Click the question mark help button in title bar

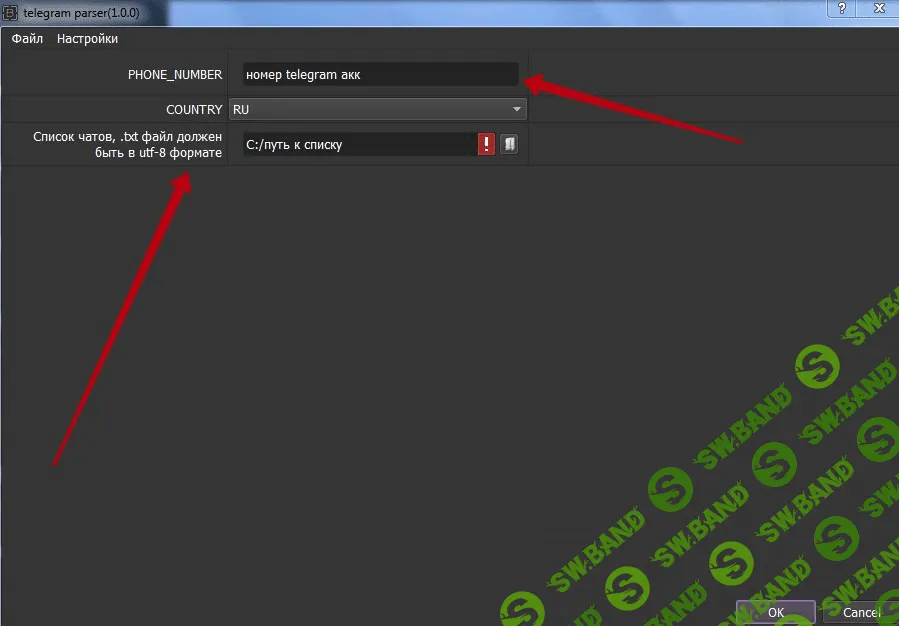842,8
